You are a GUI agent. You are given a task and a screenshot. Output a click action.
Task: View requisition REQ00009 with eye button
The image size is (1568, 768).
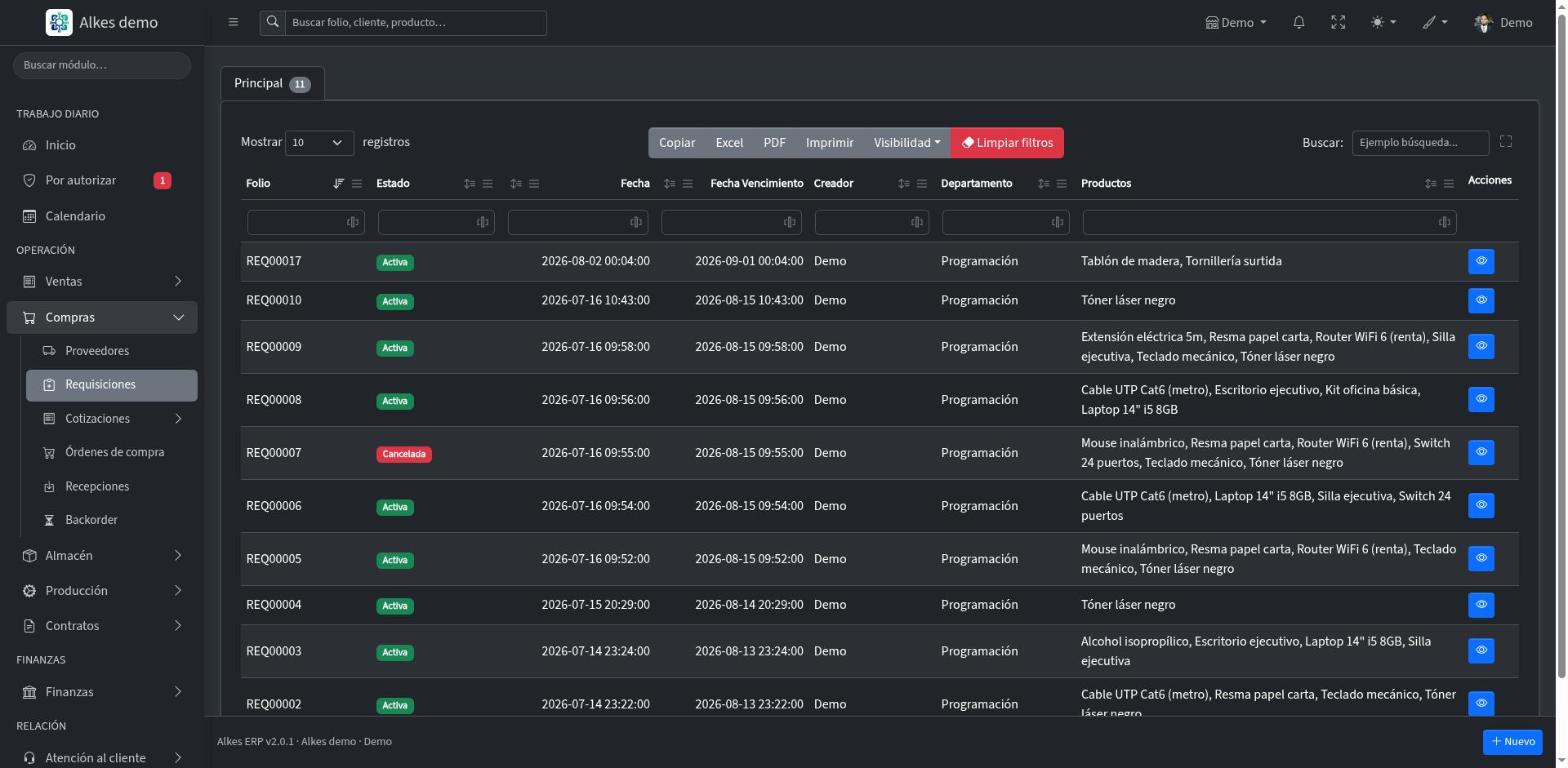pyautogui.click(x=1481, y=346)
